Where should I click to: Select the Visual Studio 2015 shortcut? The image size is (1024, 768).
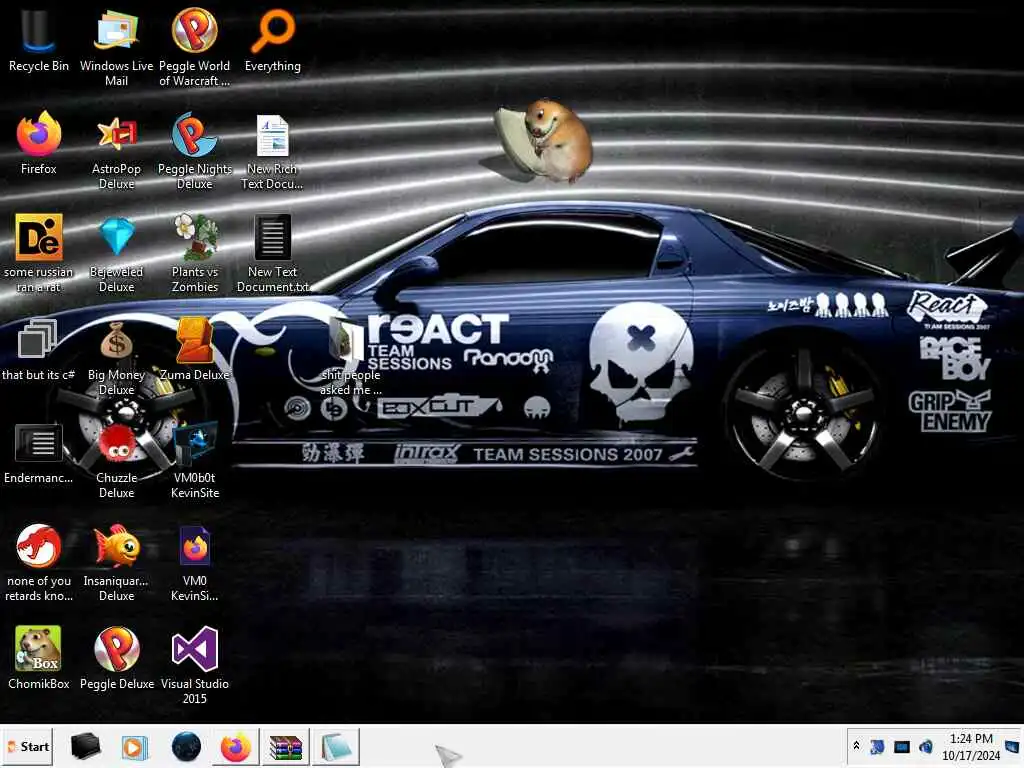[x=195, y=666]
